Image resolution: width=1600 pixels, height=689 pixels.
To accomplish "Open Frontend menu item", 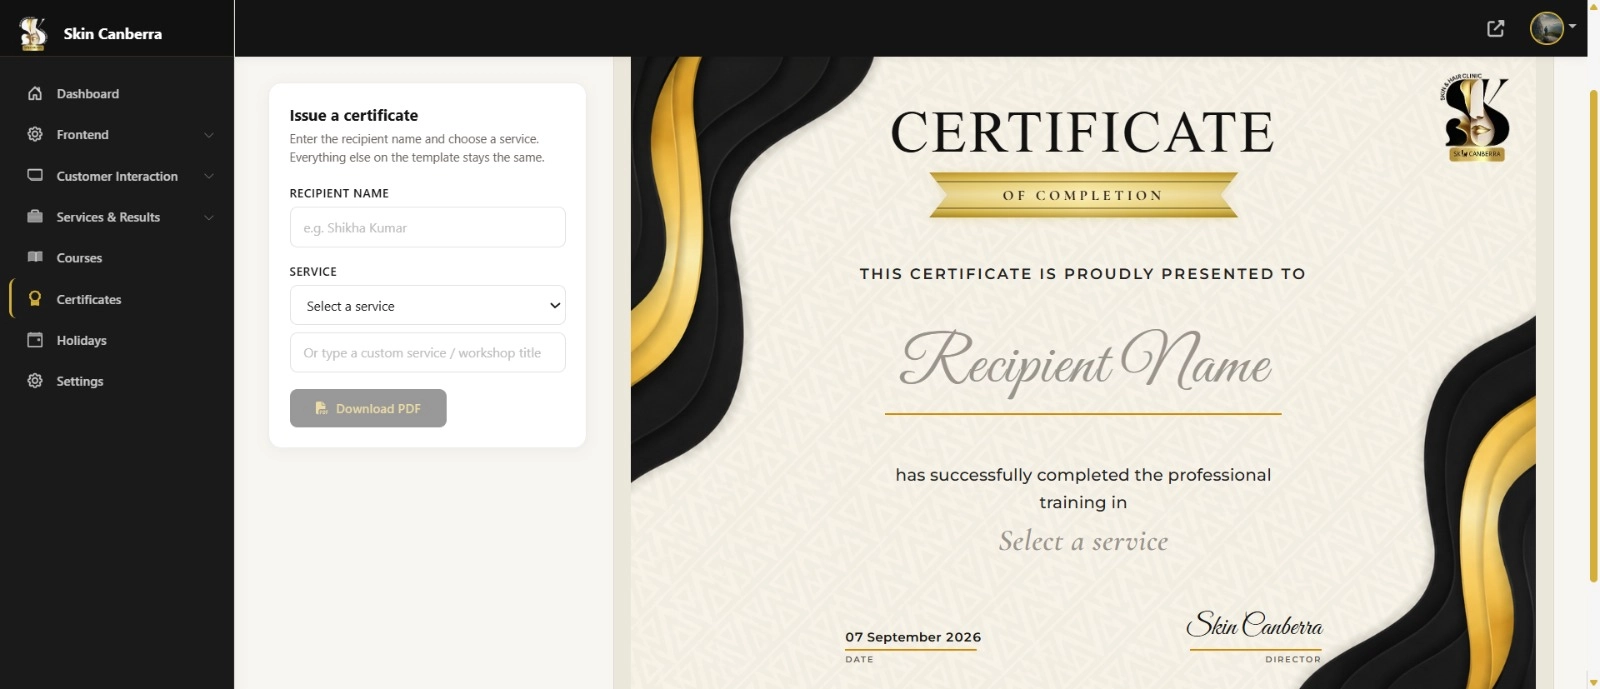I will (83, 135).
